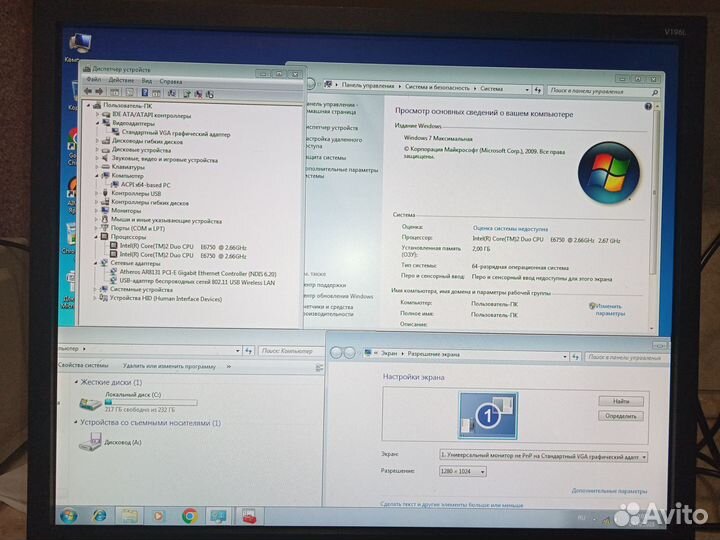This screenshot has height=540, width=720.
Task: Click Local Disk (C:) drive icon
Action: tap(90, 403)
